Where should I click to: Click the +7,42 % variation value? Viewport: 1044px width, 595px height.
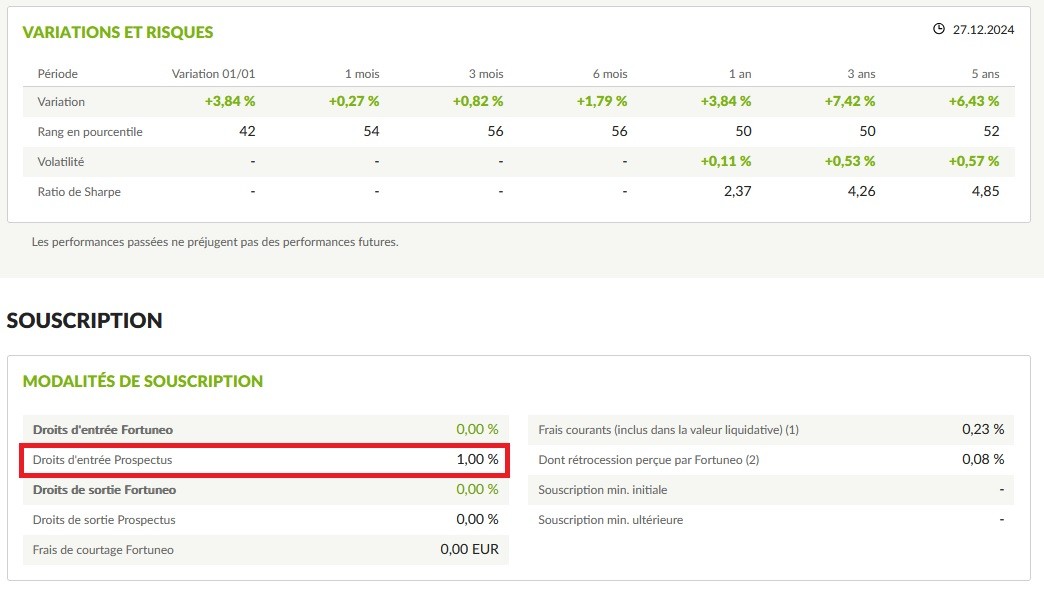[x=849, y=101]
